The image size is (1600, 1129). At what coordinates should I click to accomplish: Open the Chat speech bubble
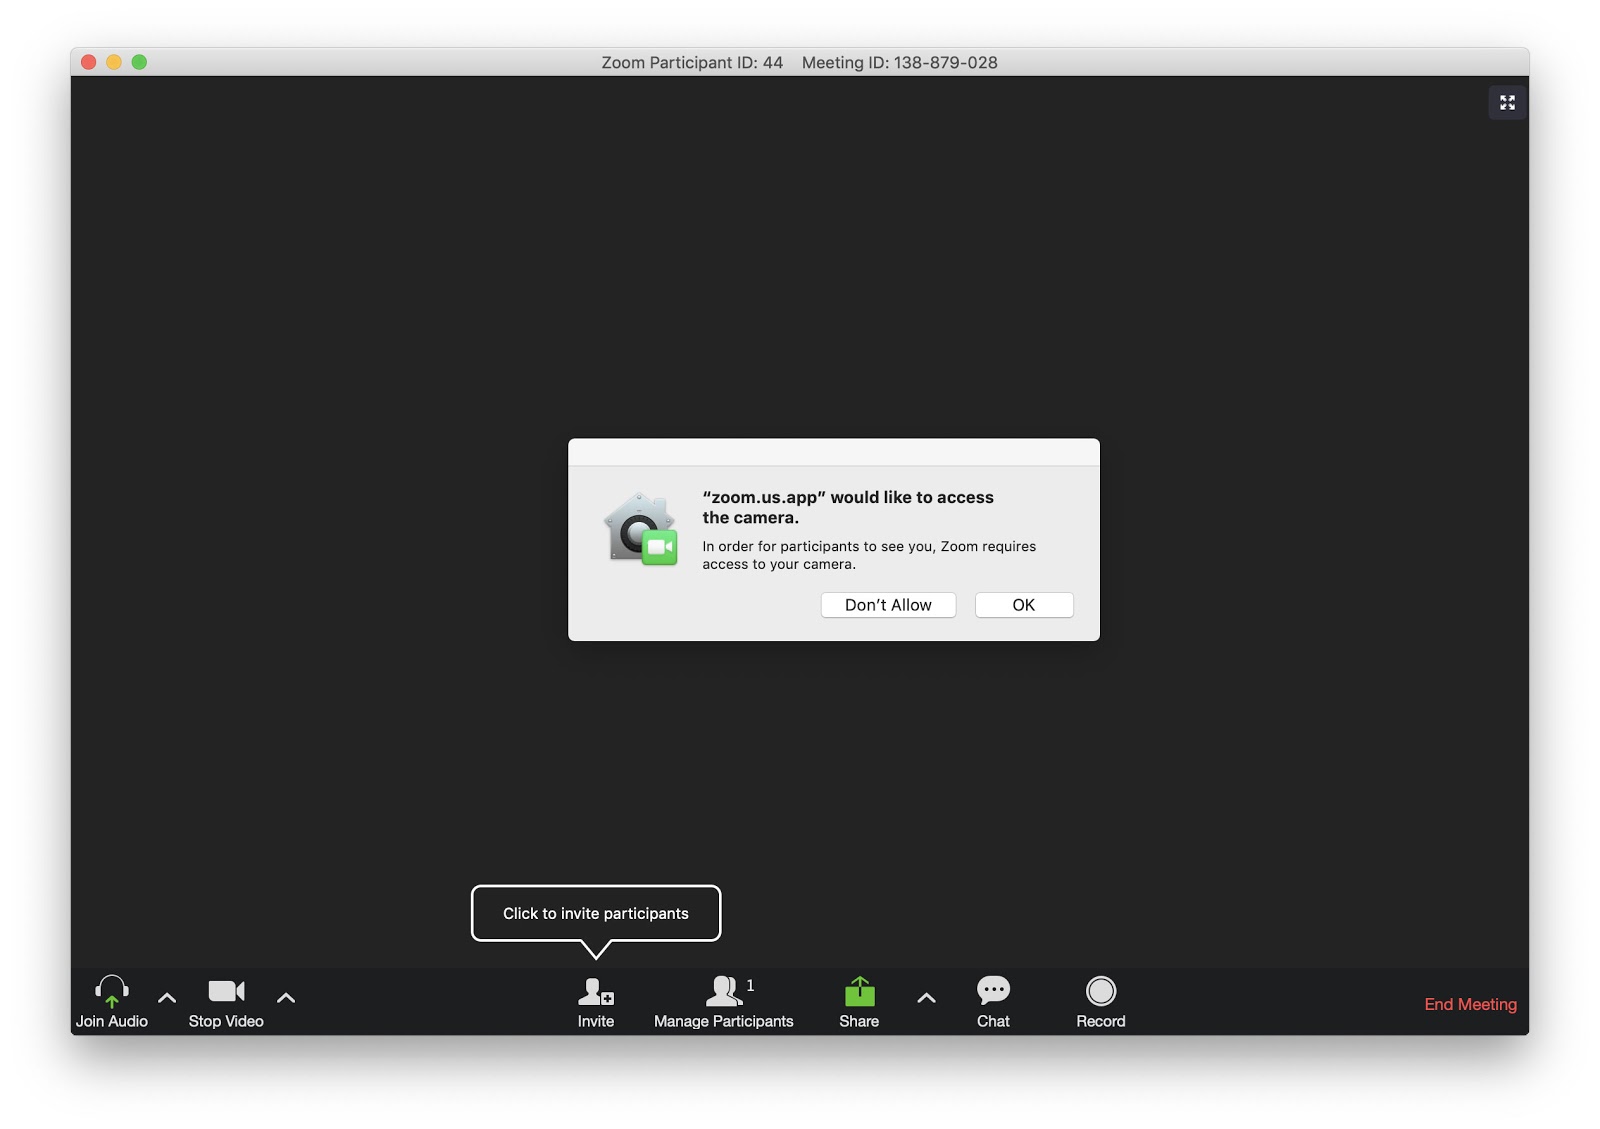(x=993, y=991)
